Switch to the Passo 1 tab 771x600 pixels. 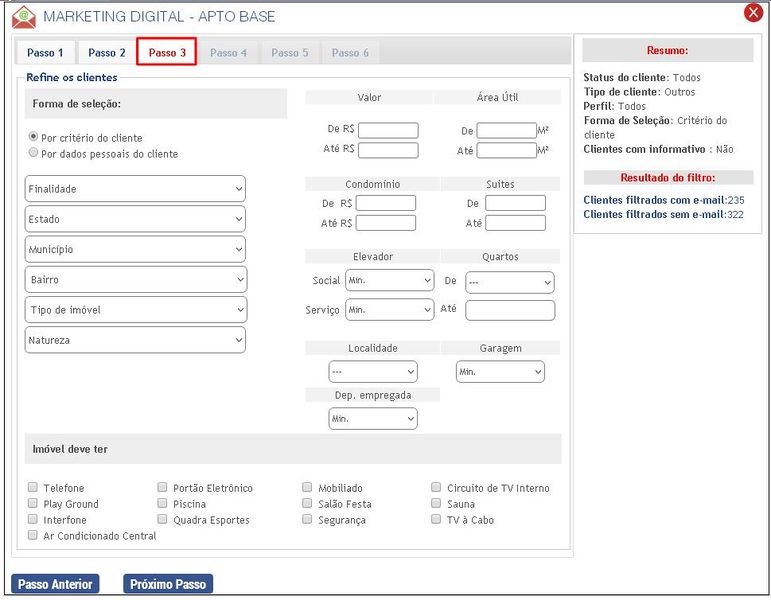(x=45, y=53)
